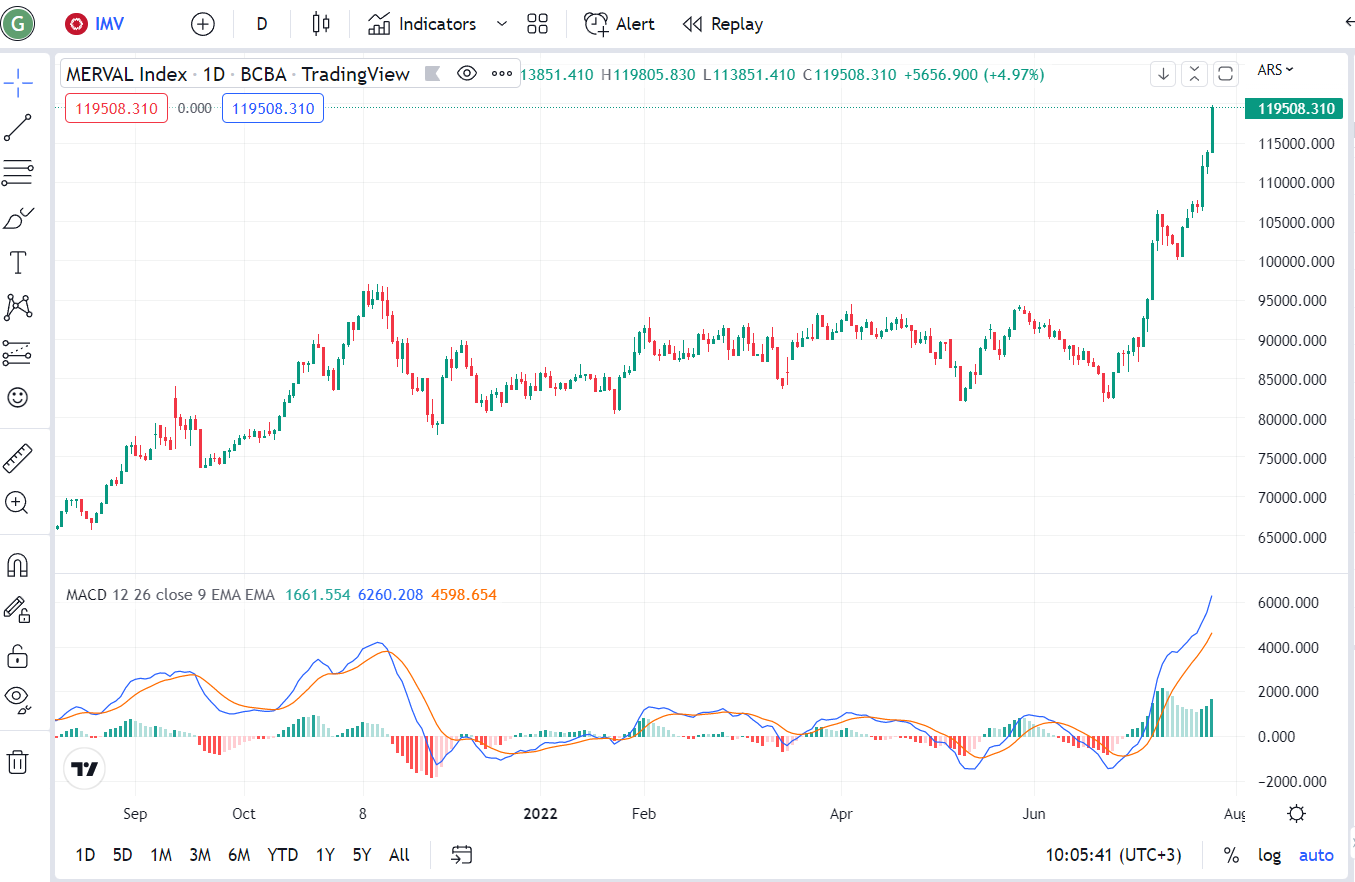Image resolution: width=1355 pixels, height=882 pixels.
Task: Click the add symbol plus icon
Action: pos(203,24)
